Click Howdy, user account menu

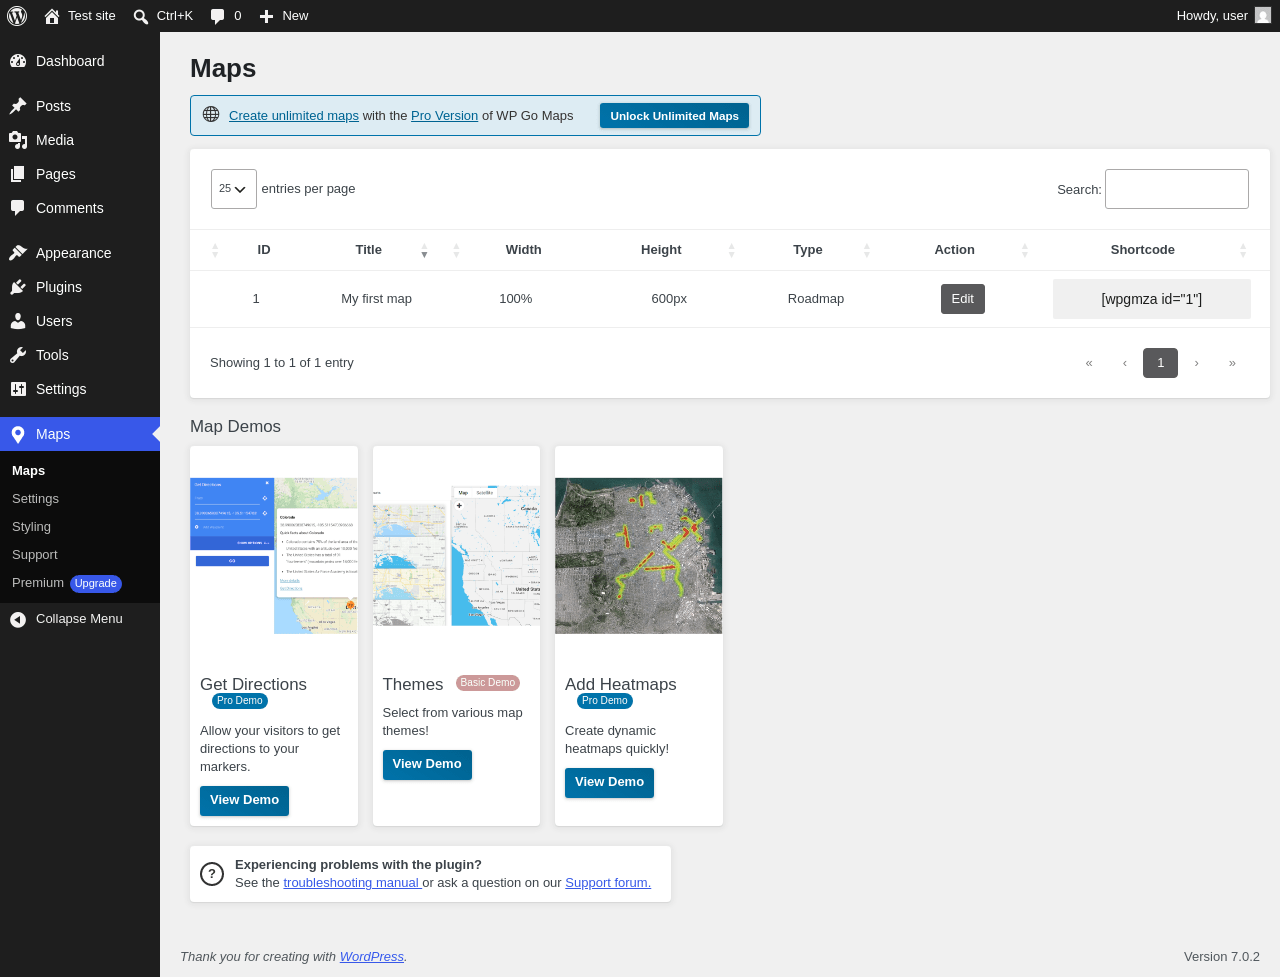(1223, 16)
